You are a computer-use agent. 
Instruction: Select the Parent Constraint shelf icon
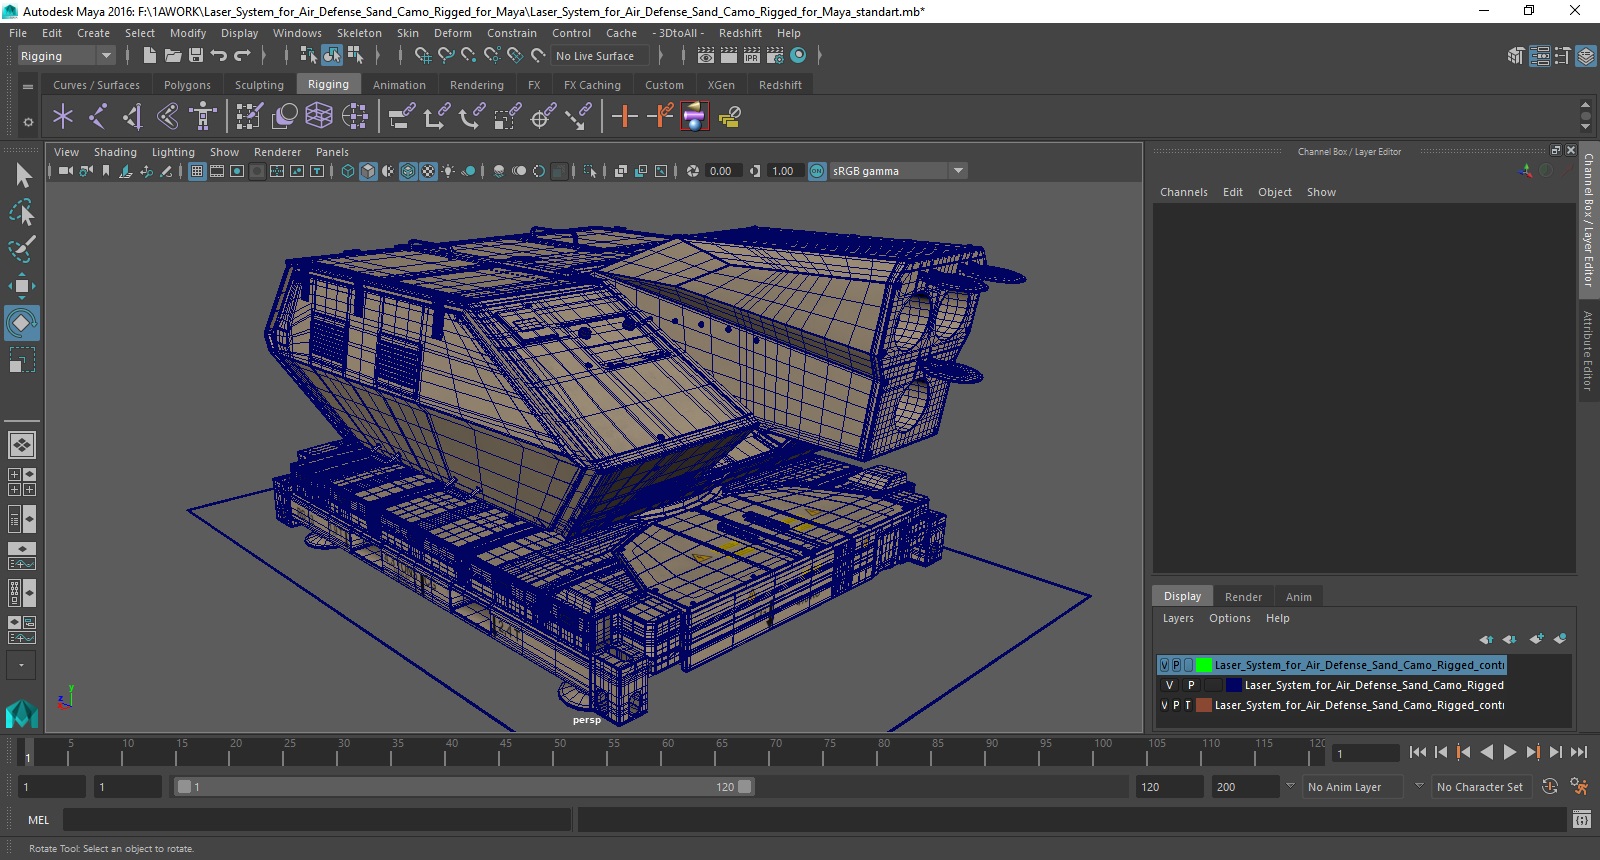click(401, 117)
